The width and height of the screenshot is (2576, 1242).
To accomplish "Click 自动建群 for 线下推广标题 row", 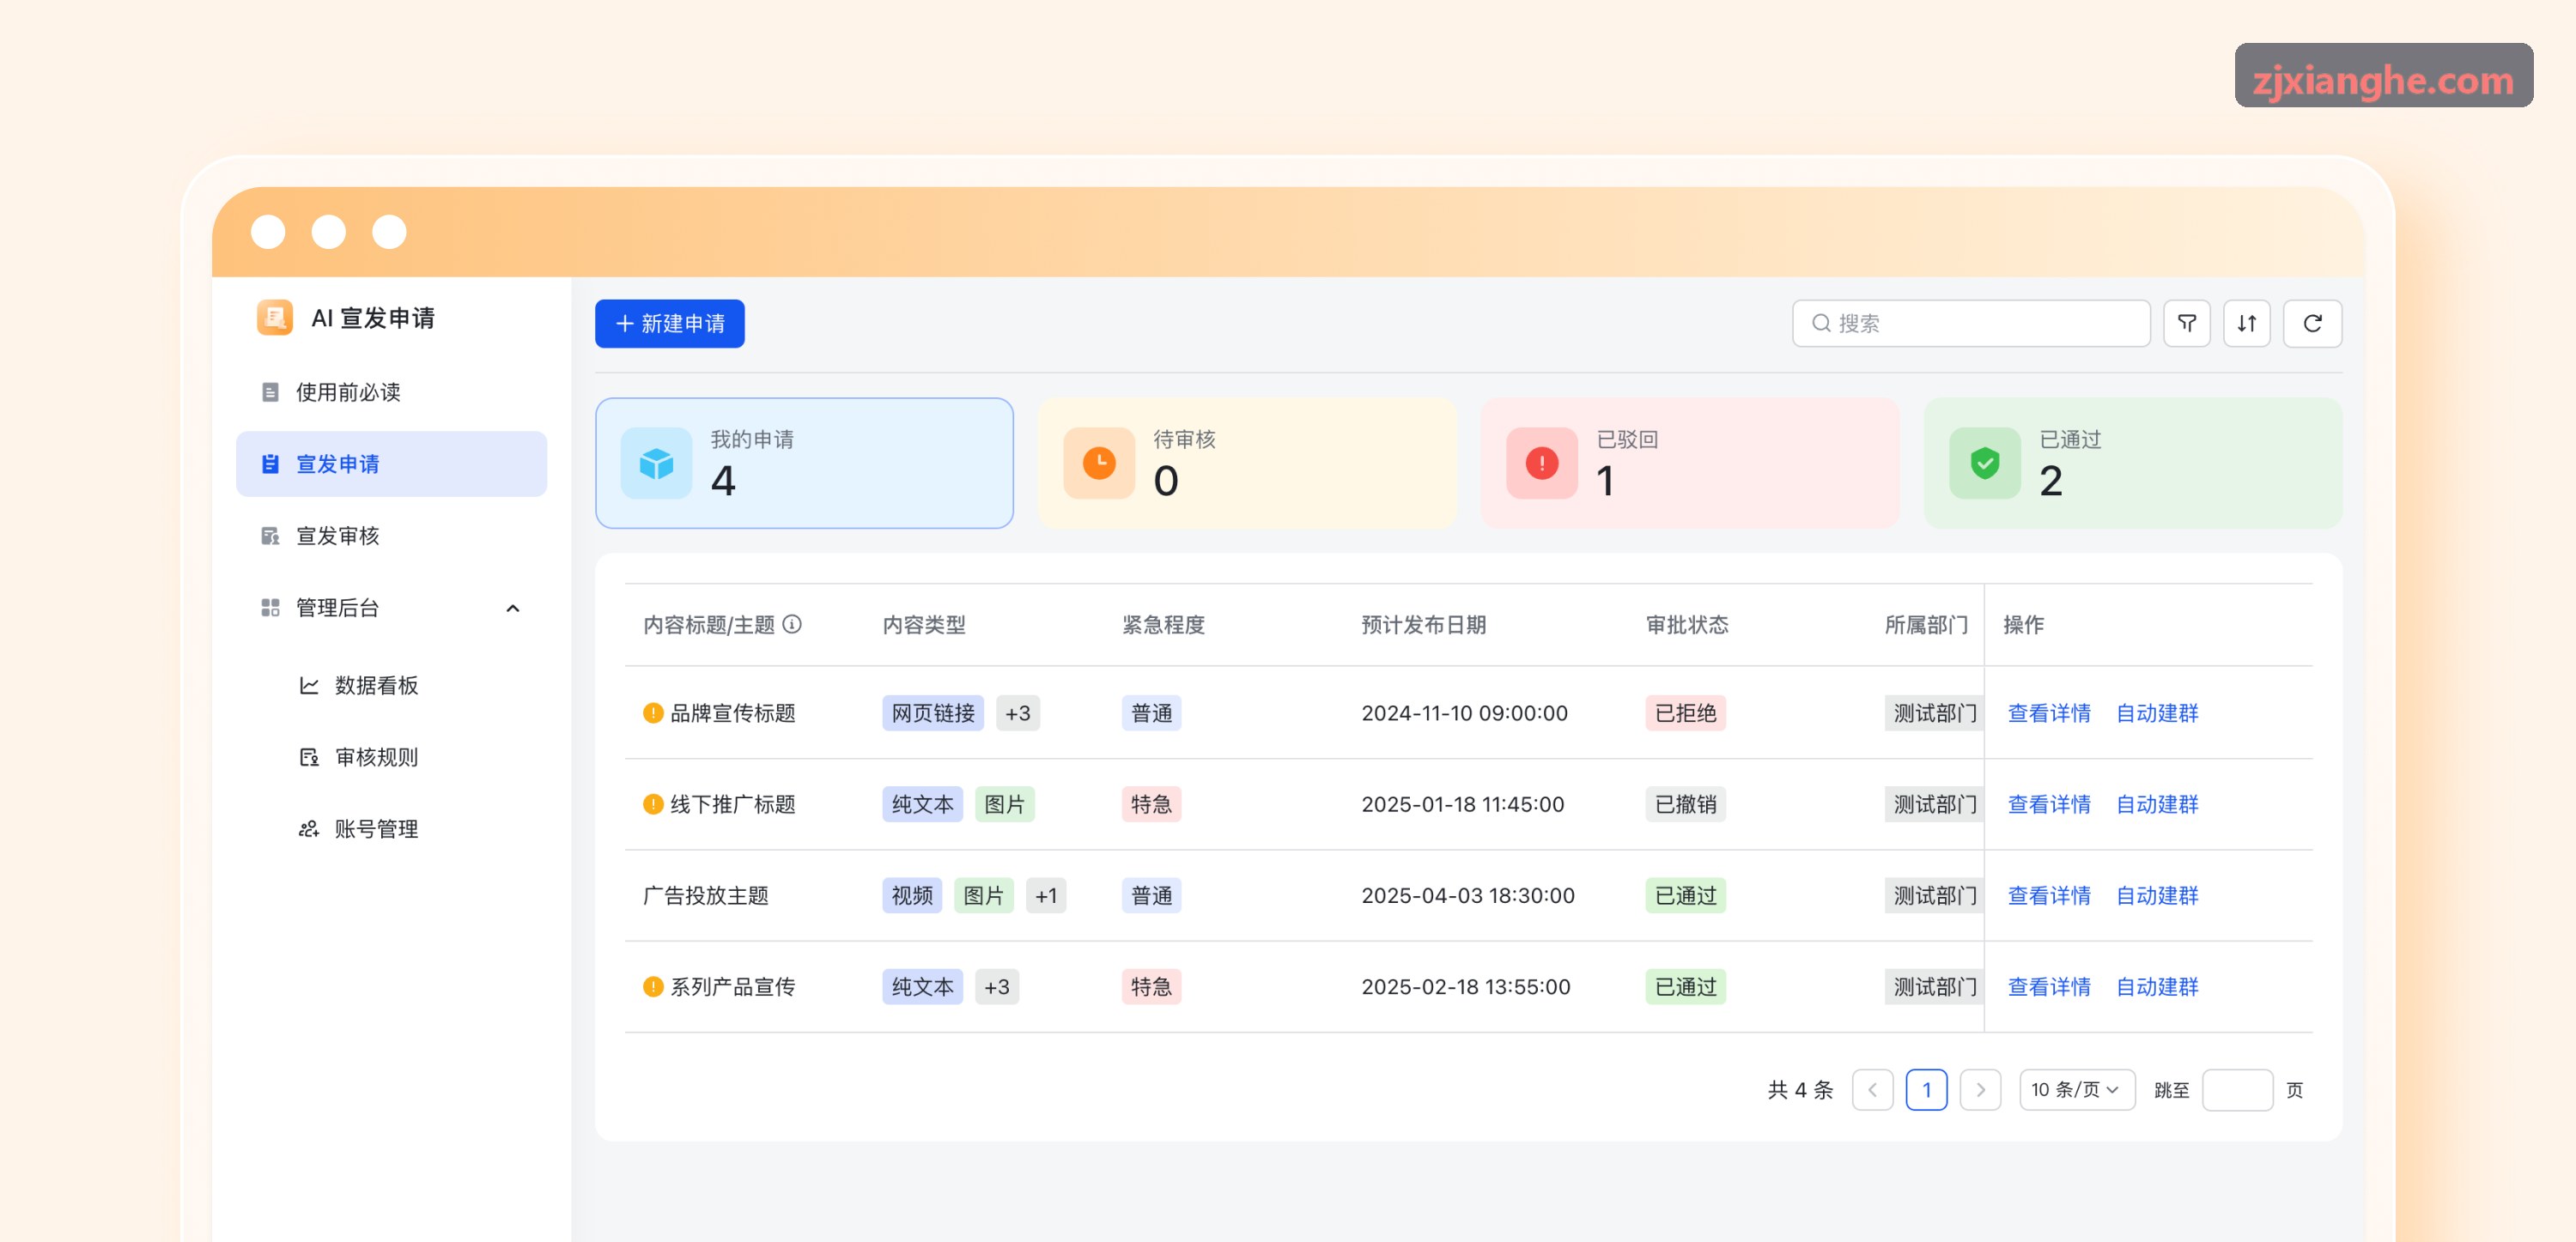I will tap(2157, 804).
